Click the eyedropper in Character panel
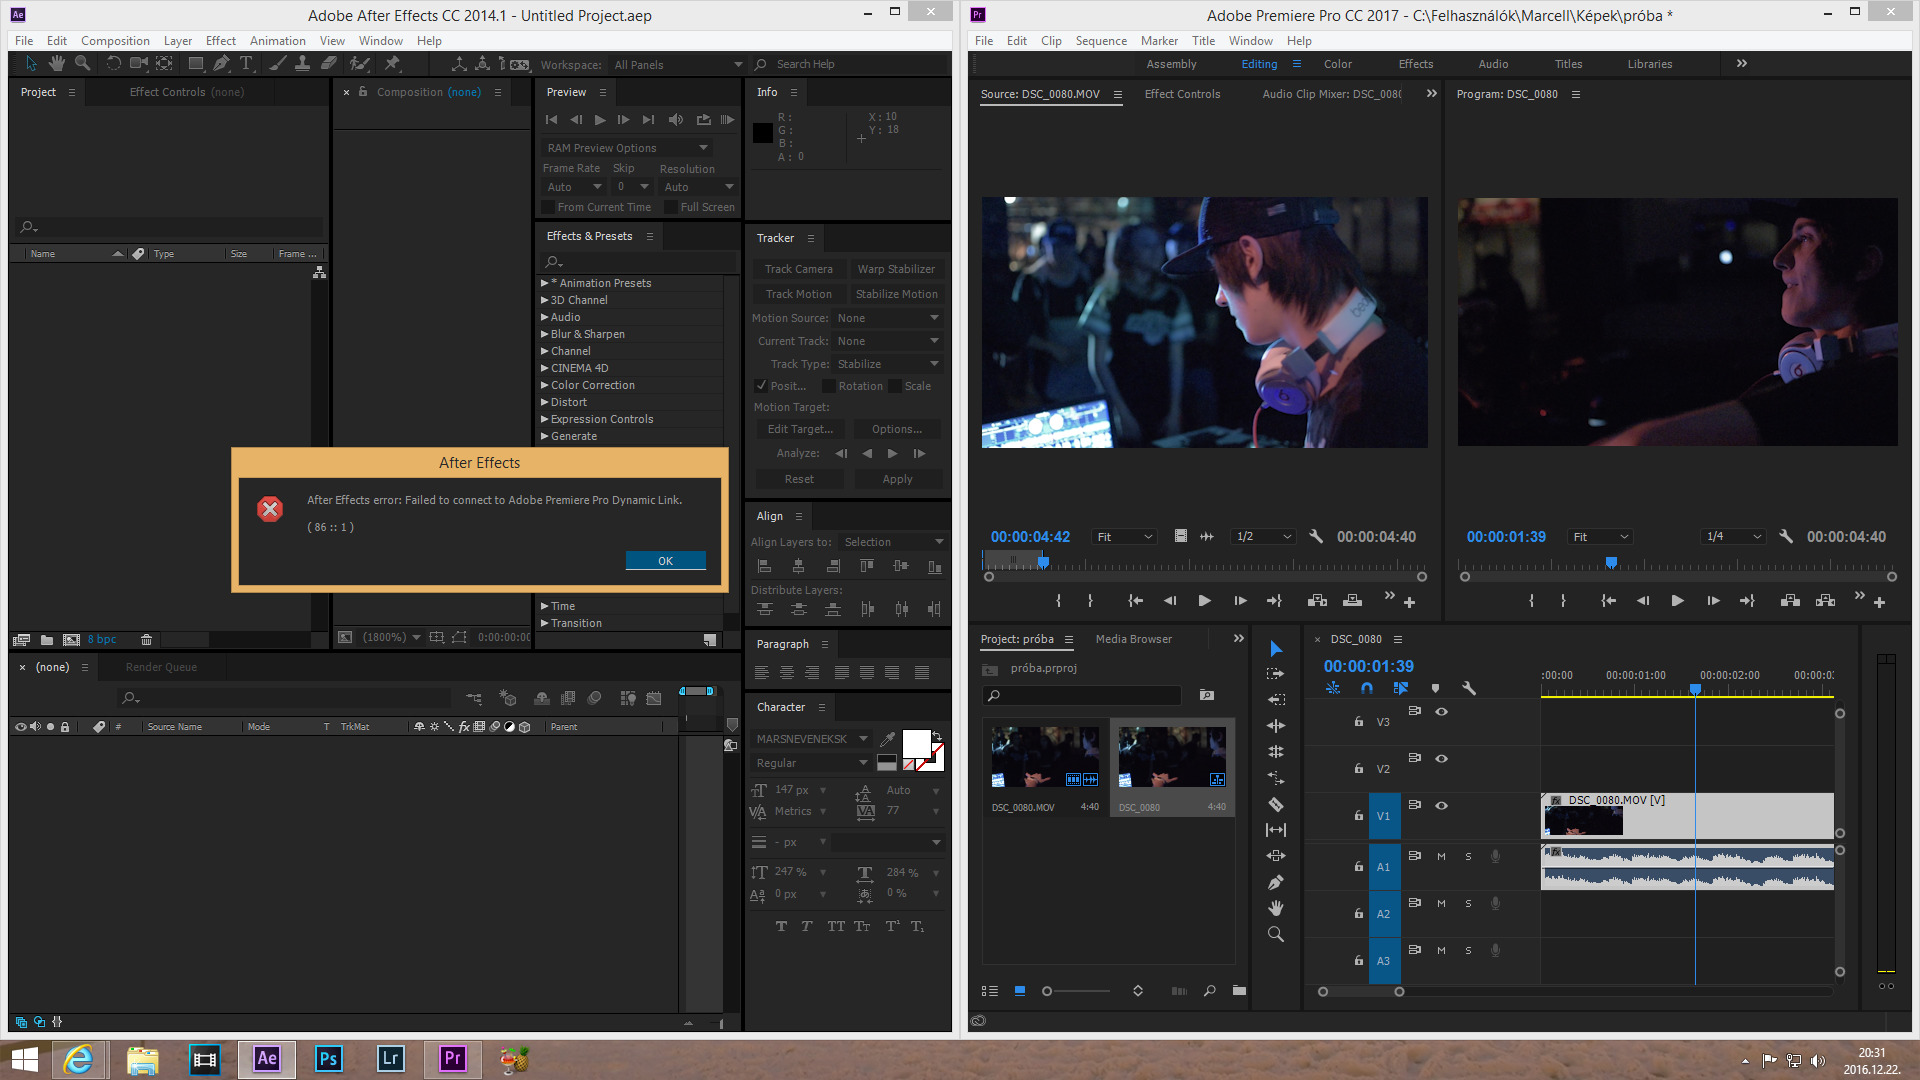Image resolution: width=1920 pixels, height=1080 pixels. [x=887, y=739]
